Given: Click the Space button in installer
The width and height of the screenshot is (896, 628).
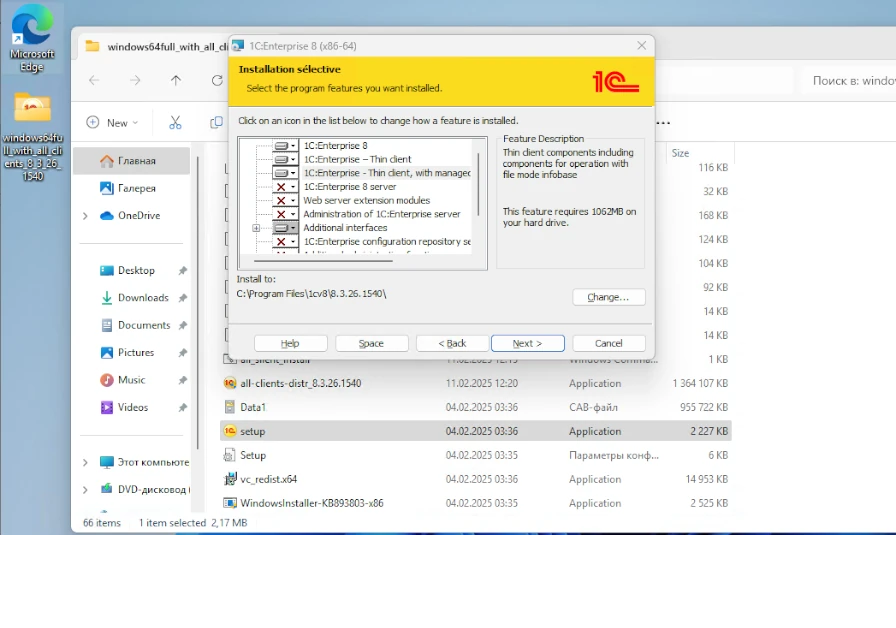Looking at the screenshot, I should tap(371, 343).
